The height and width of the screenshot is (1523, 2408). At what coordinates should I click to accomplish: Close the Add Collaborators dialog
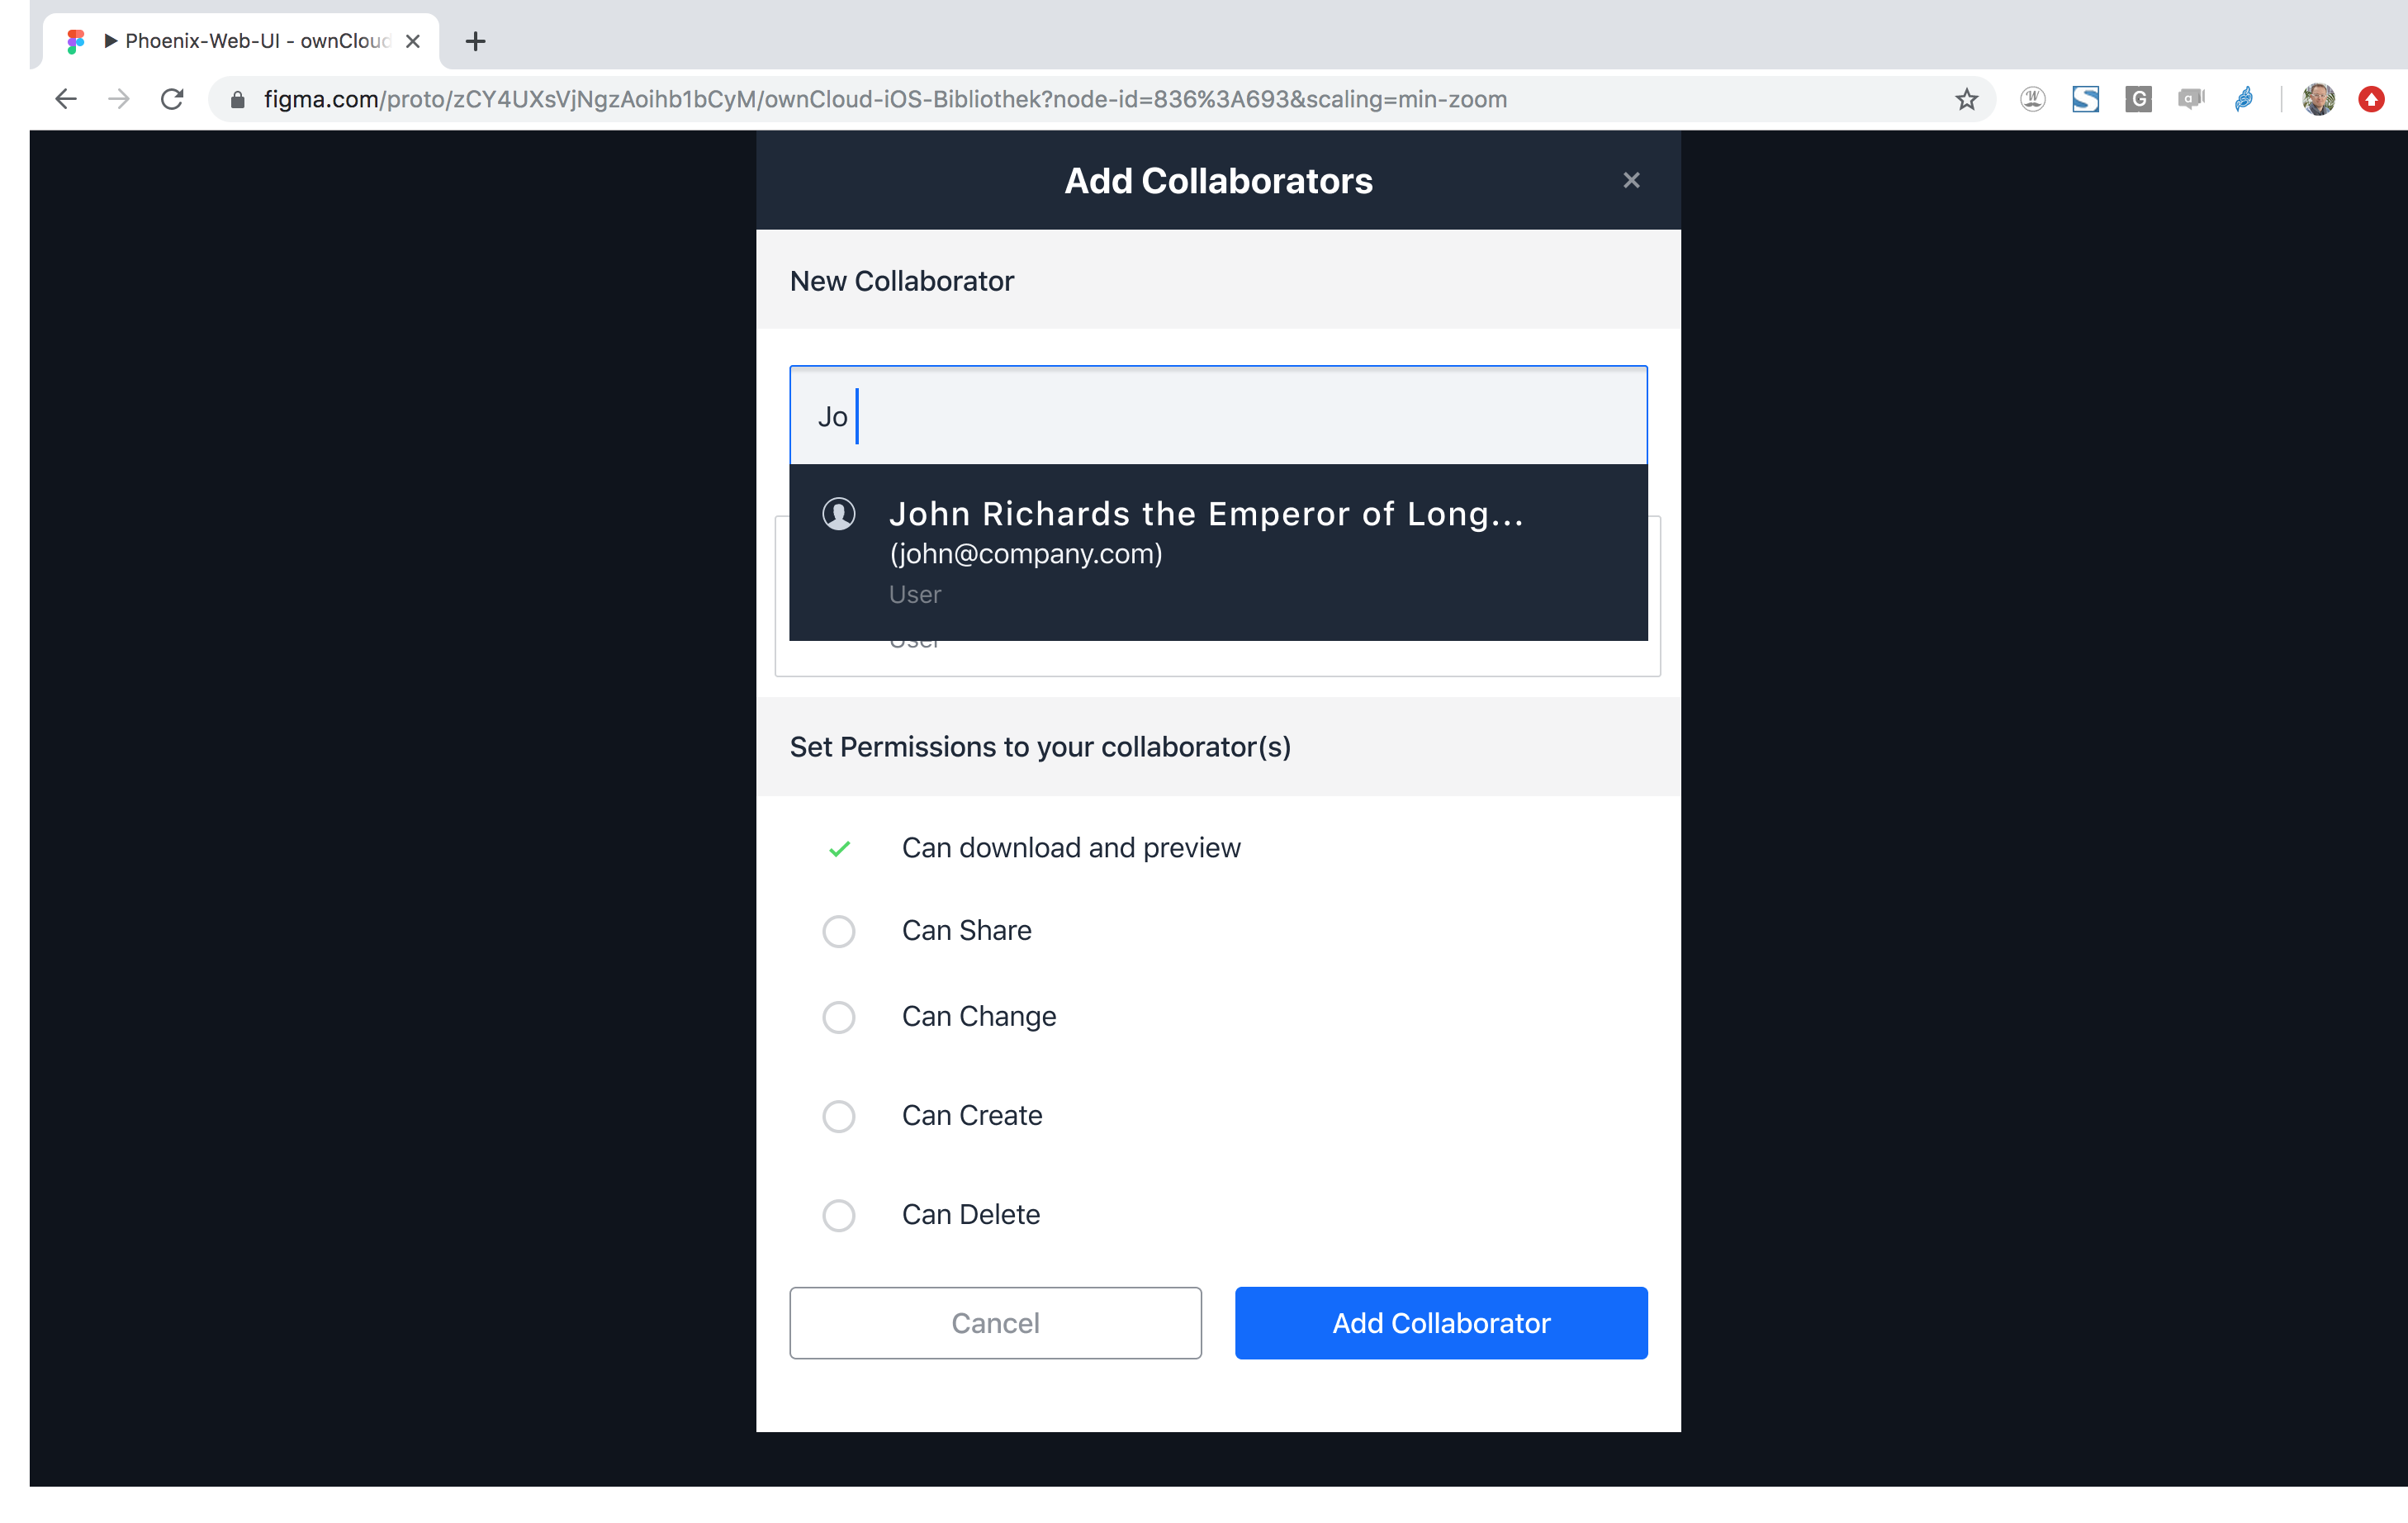point(1631,180)
